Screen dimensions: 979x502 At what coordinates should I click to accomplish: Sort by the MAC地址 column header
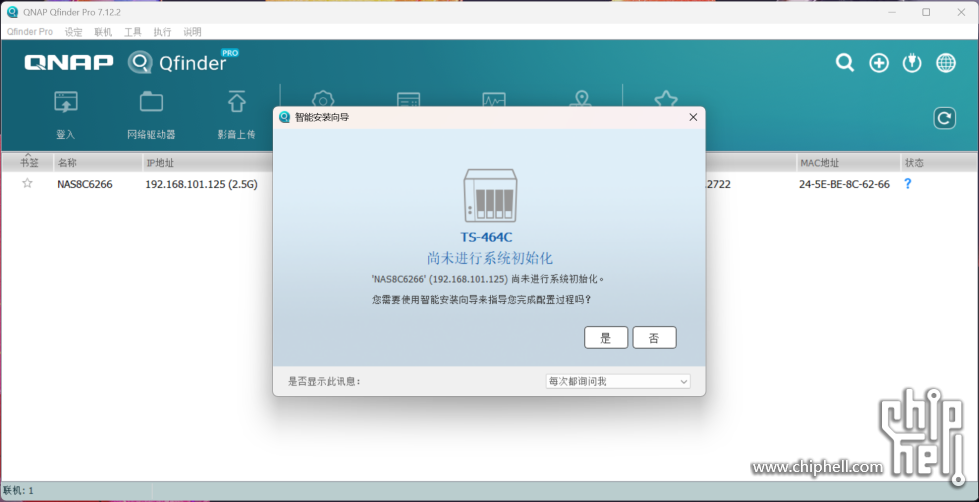(x=848, y=163)
